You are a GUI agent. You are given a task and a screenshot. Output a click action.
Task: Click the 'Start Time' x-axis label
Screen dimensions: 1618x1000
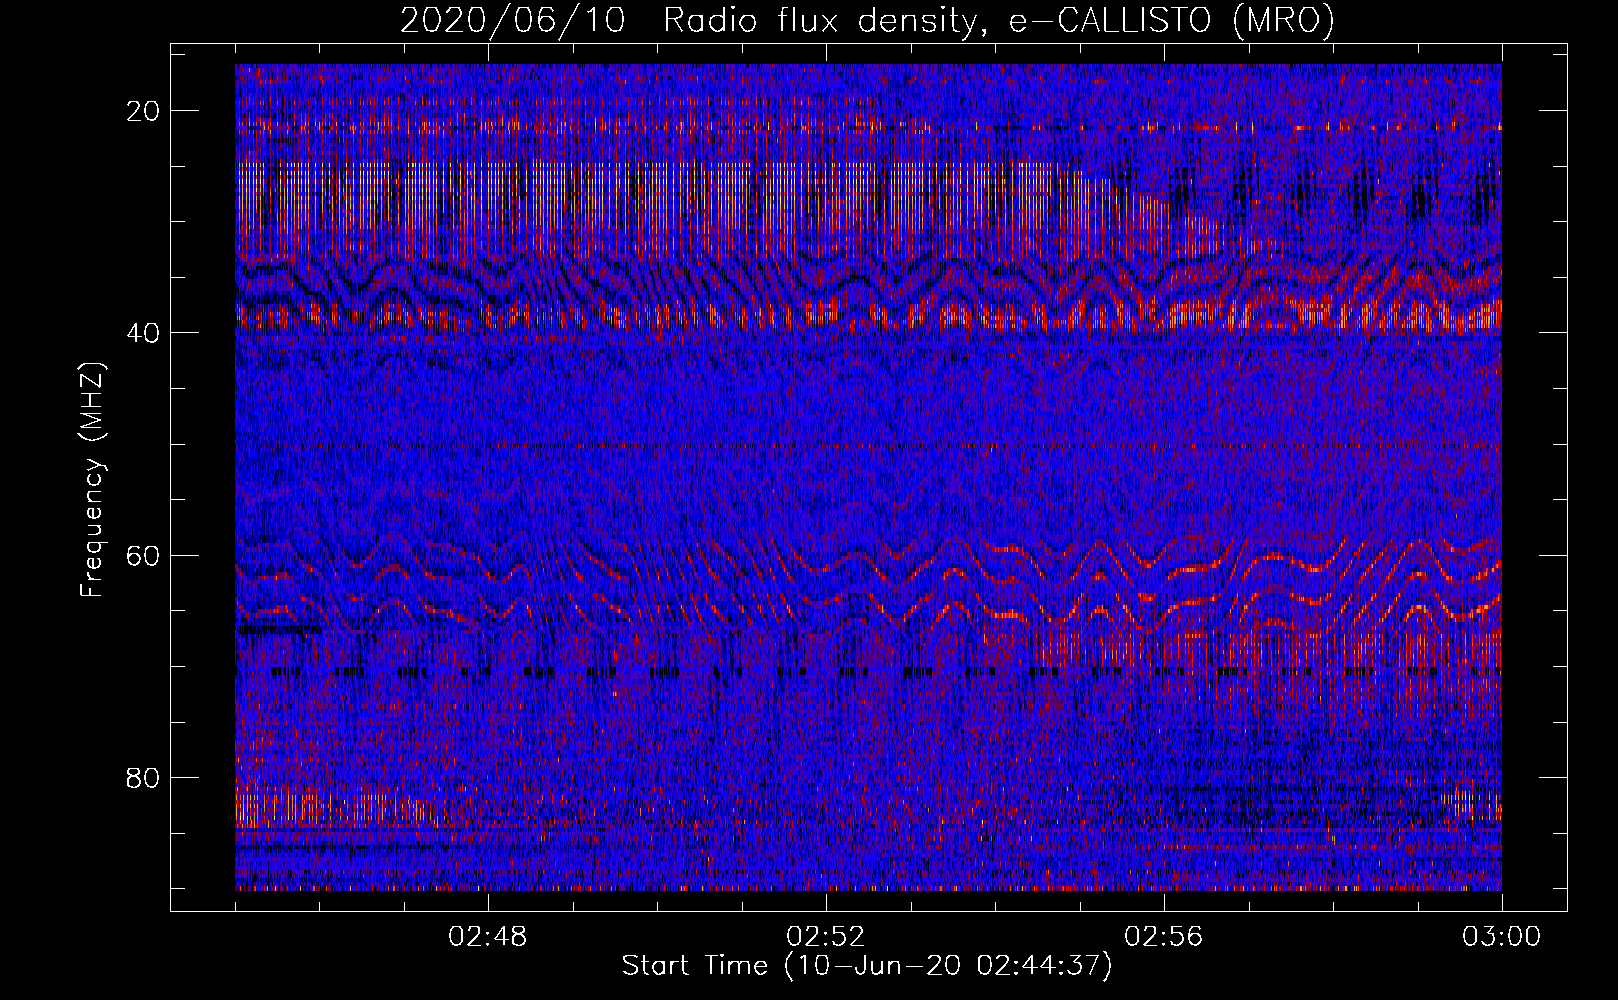coord(867,966)
